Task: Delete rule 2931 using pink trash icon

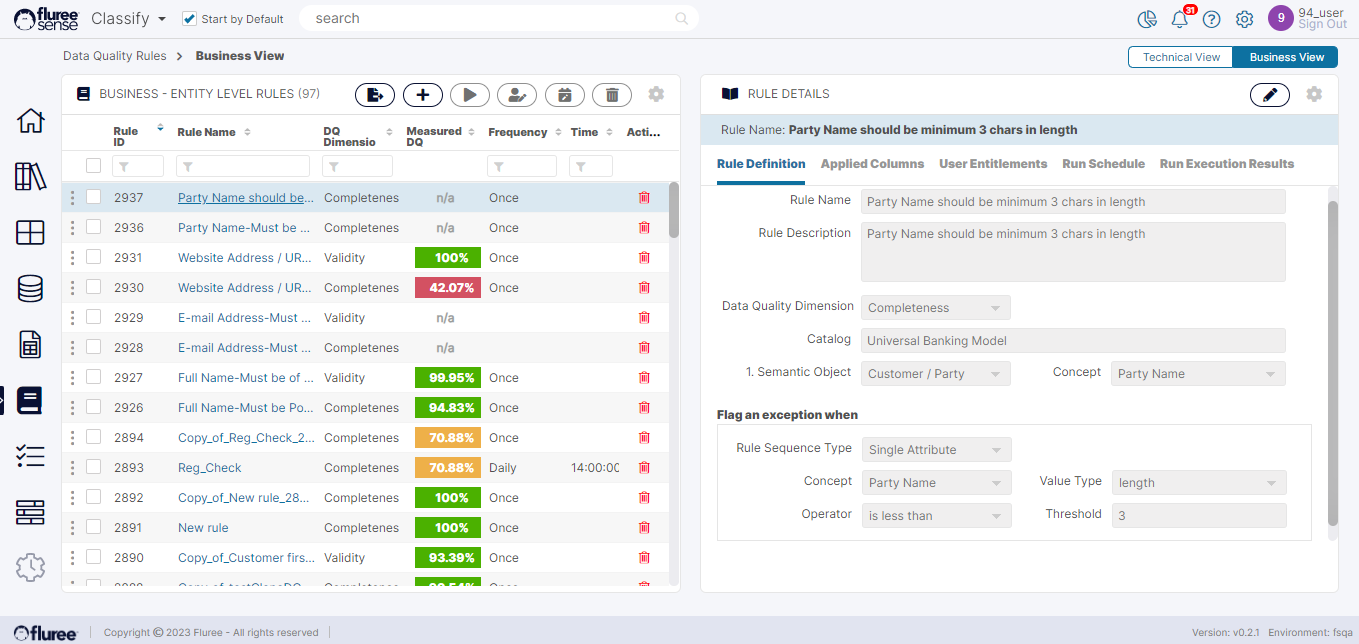Action: tap(644, 258)
